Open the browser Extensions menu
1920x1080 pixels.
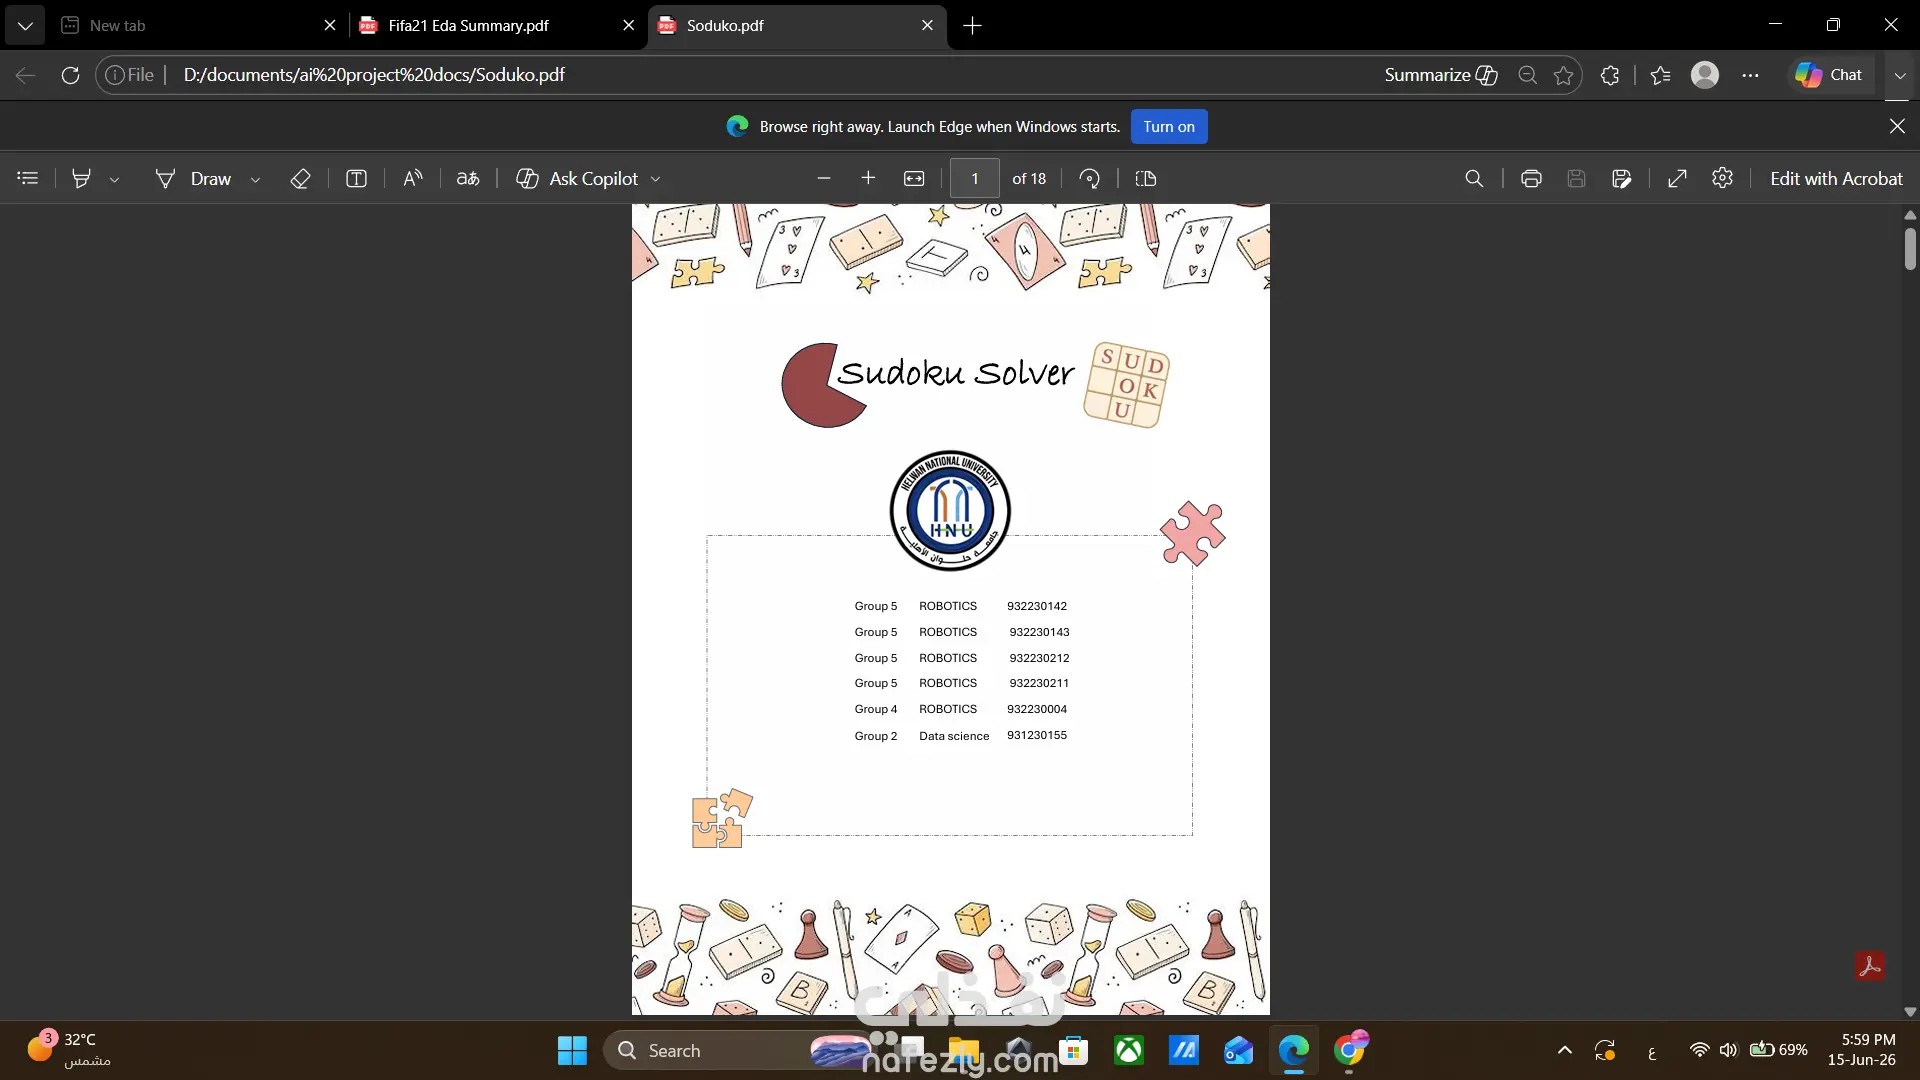[1610, 75]
